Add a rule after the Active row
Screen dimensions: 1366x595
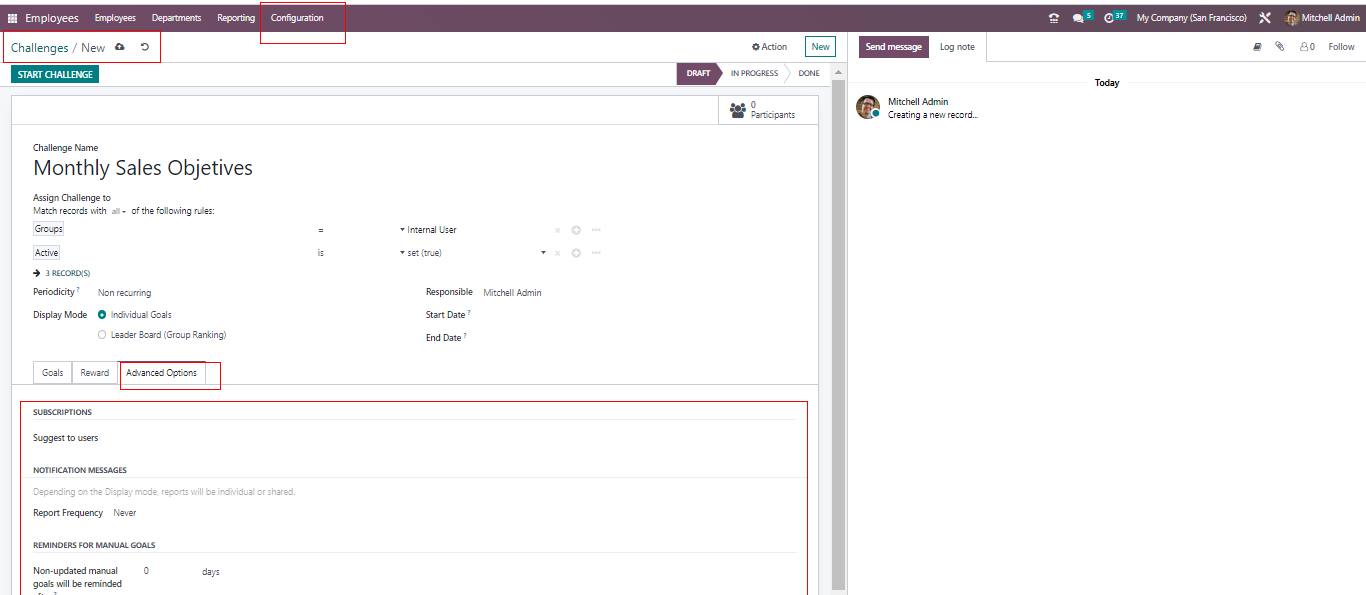(576, 253)
